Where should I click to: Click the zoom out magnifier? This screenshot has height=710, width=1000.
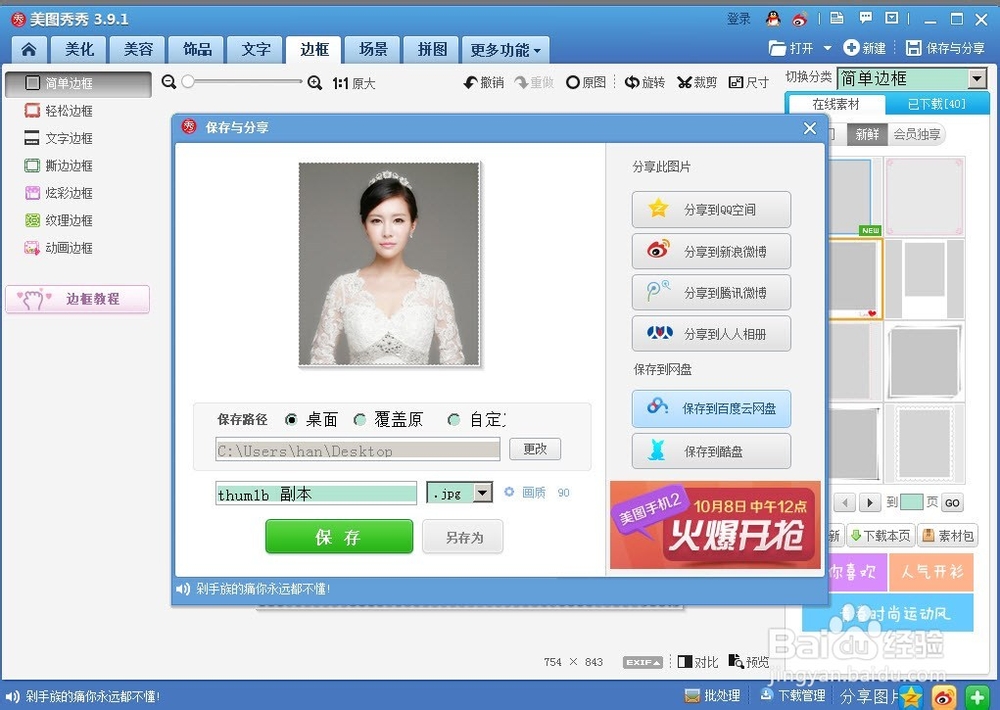click(168, 82)
